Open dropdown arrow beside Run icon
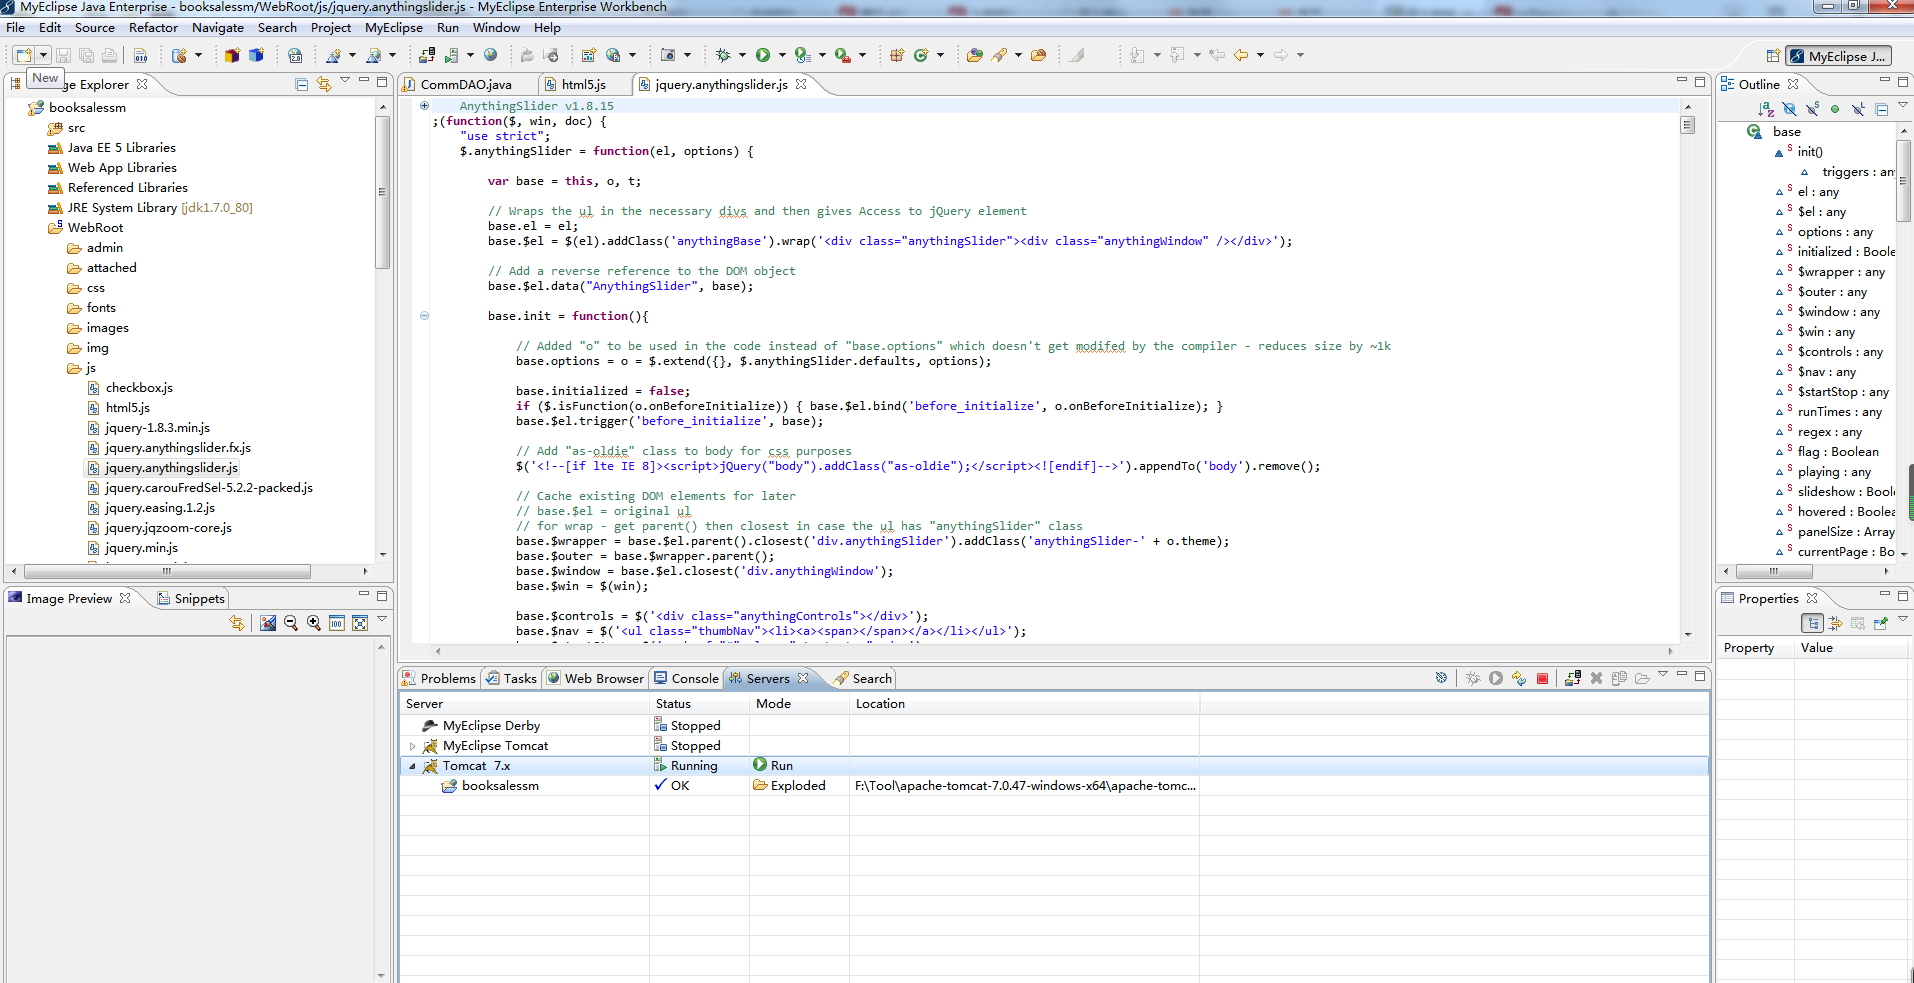This screenshot has height=983, width=1914. (x=782, y=55)
